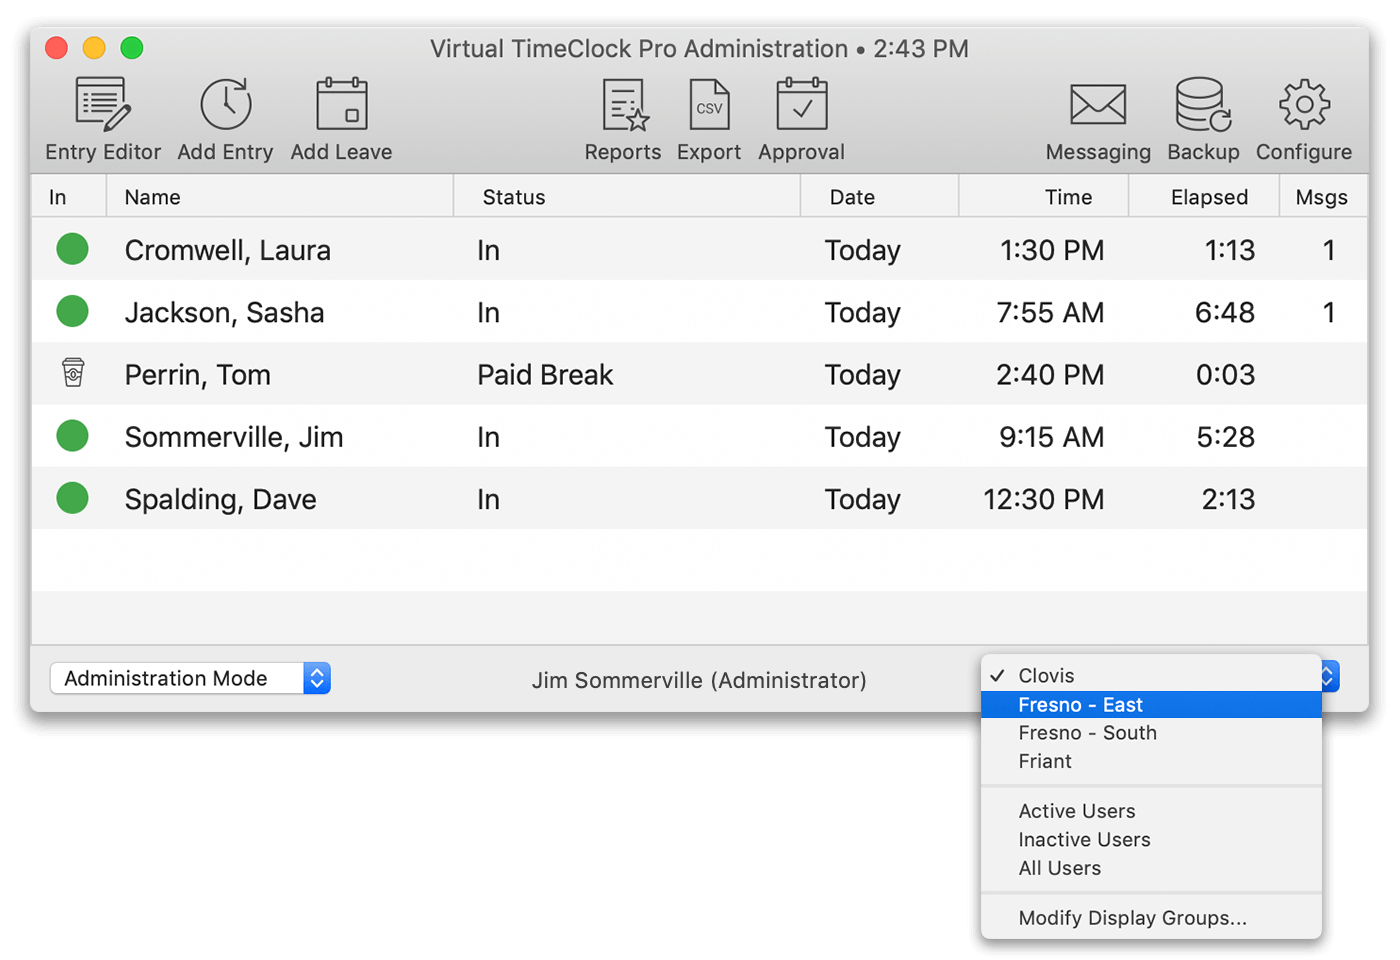Click the 2:40 PM time cell

tap(1050, 375)
